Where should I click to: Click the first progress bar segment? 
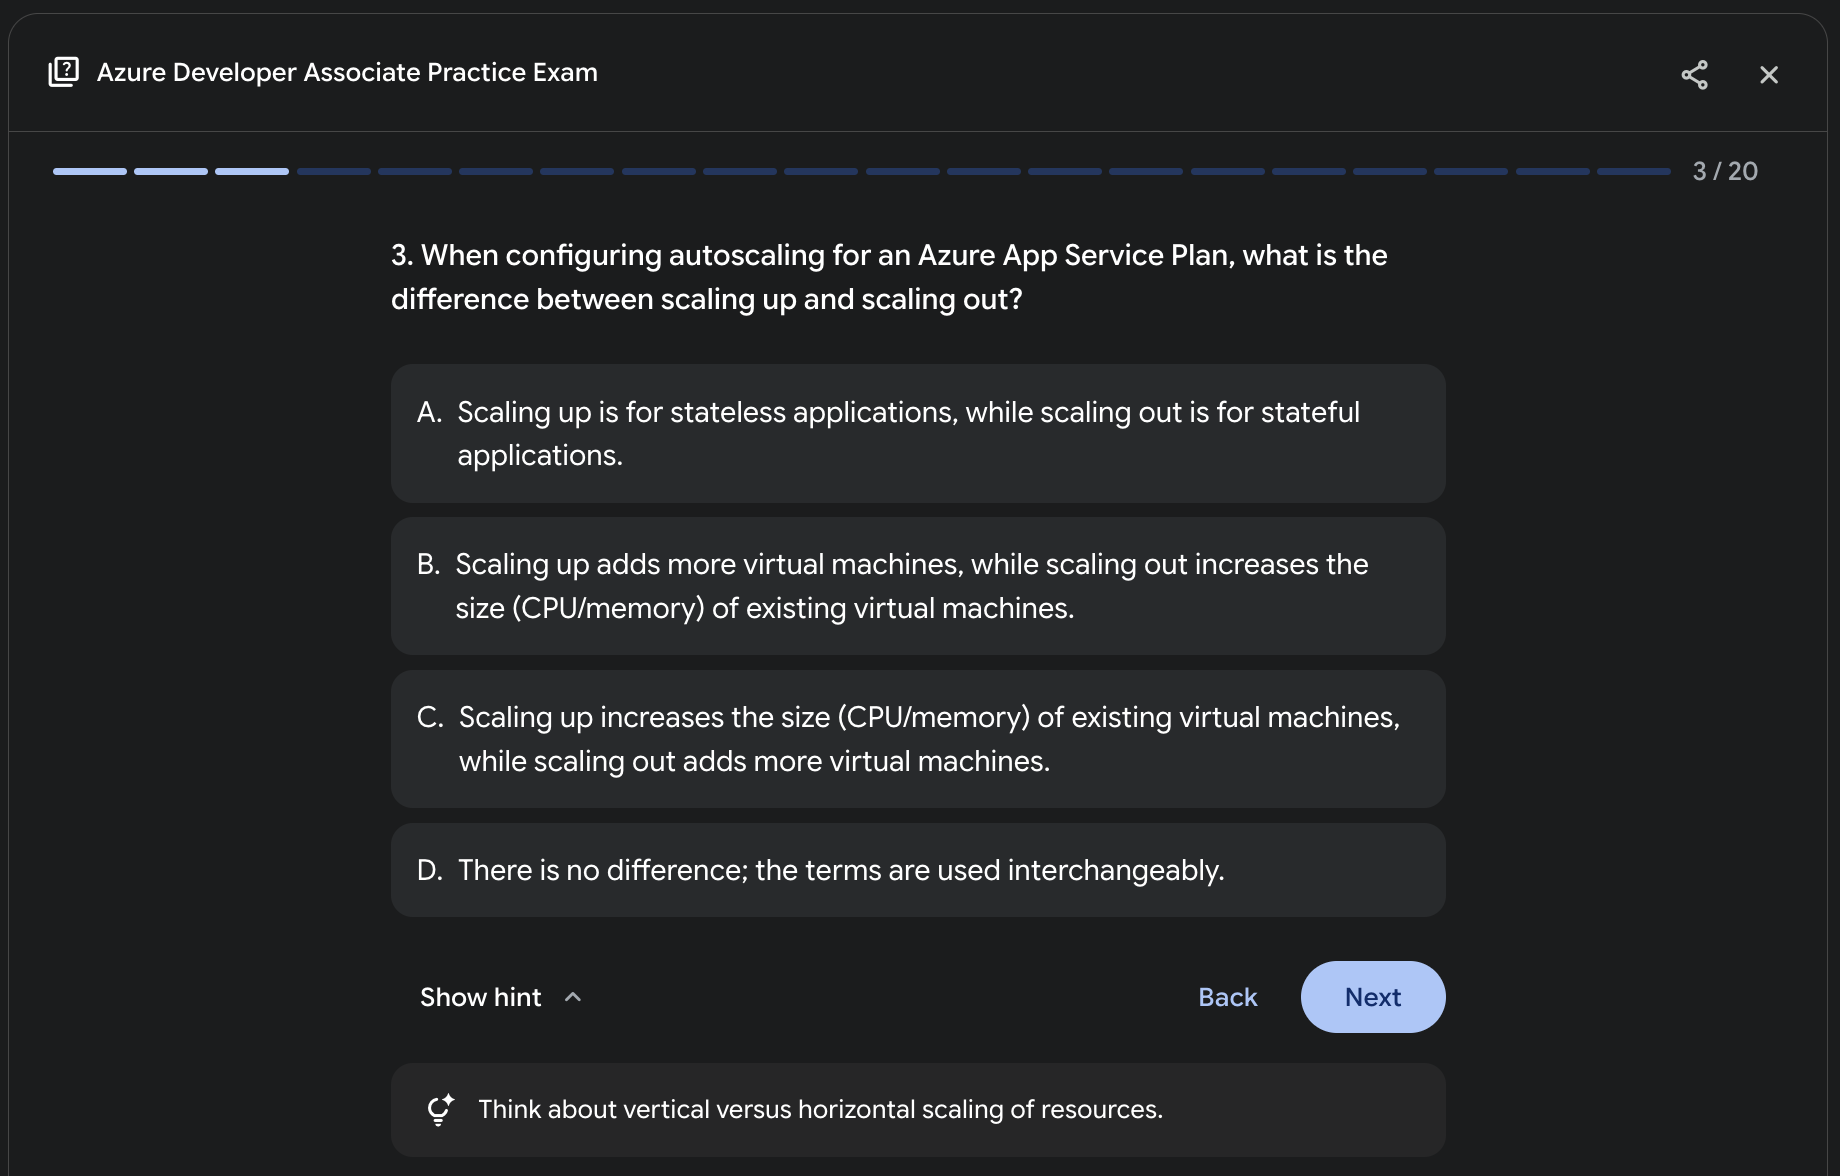tap(90, 172)
